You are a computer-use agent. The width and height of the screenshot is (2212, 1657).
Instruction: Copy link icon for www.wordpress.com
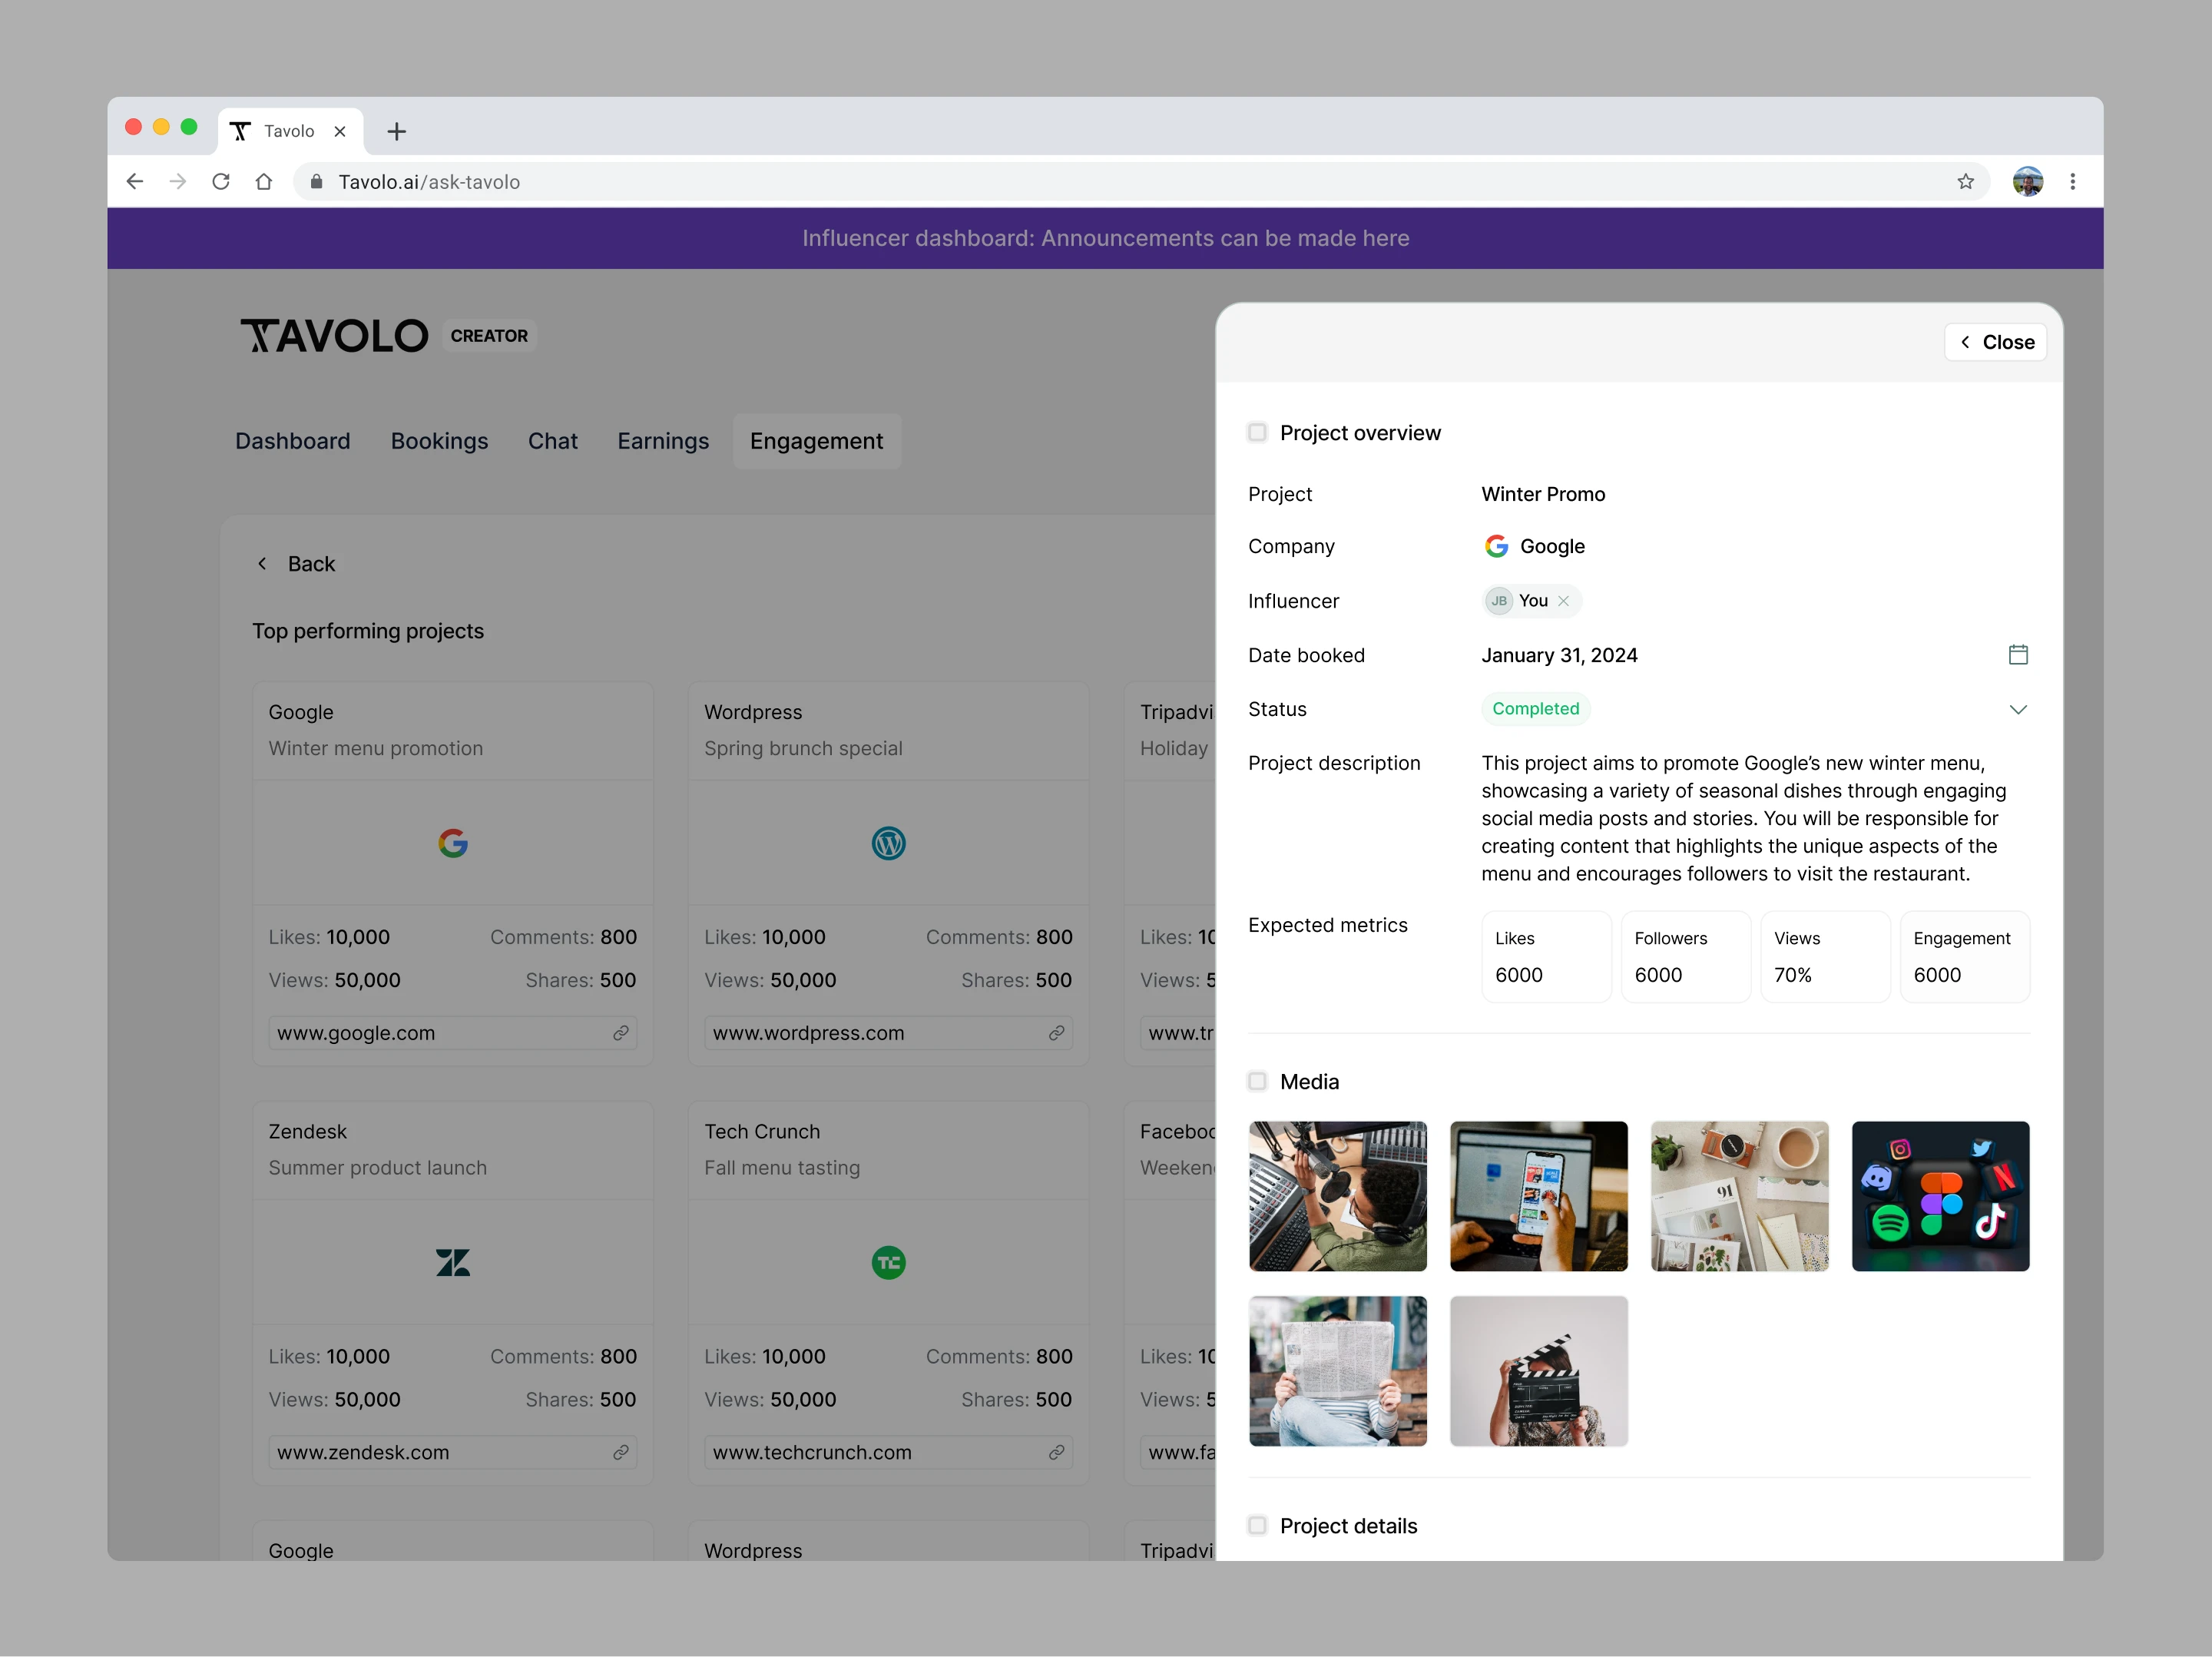click(1056, 1033)
